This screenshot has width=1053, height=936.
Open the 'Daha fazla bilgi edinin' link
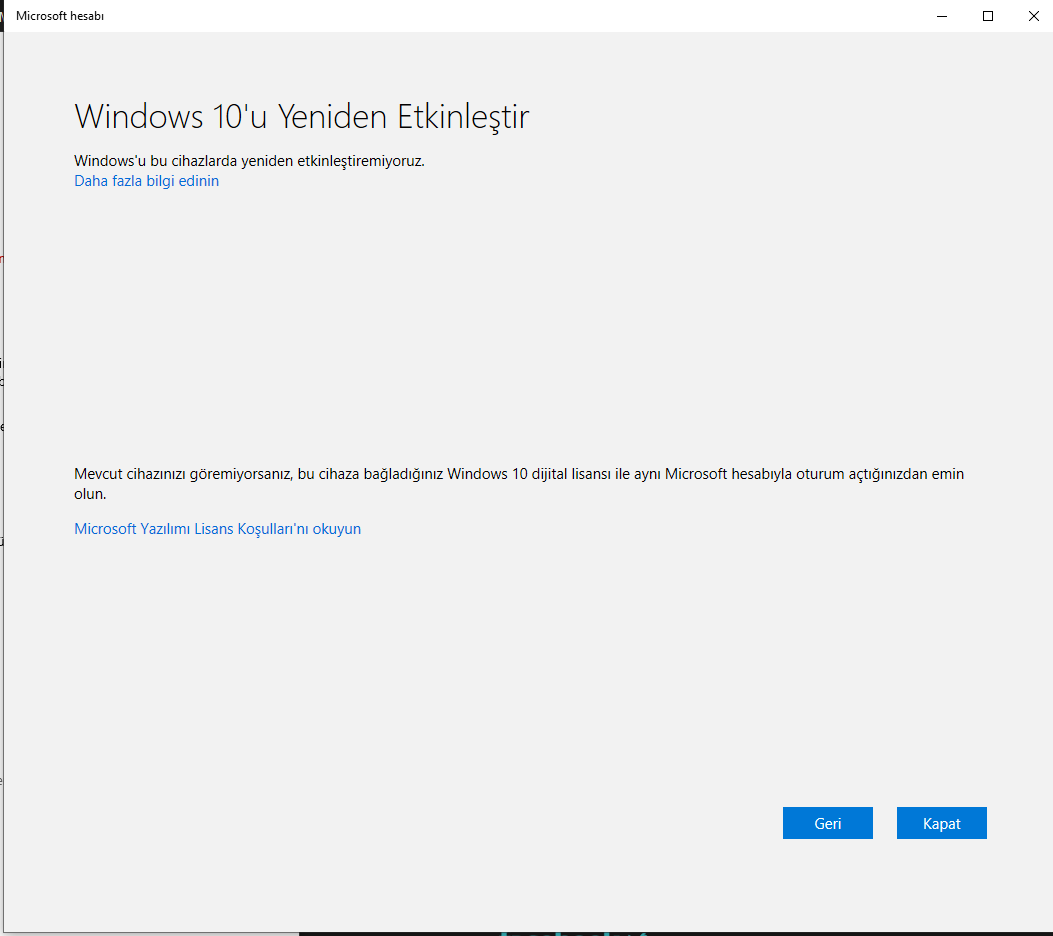146,181
